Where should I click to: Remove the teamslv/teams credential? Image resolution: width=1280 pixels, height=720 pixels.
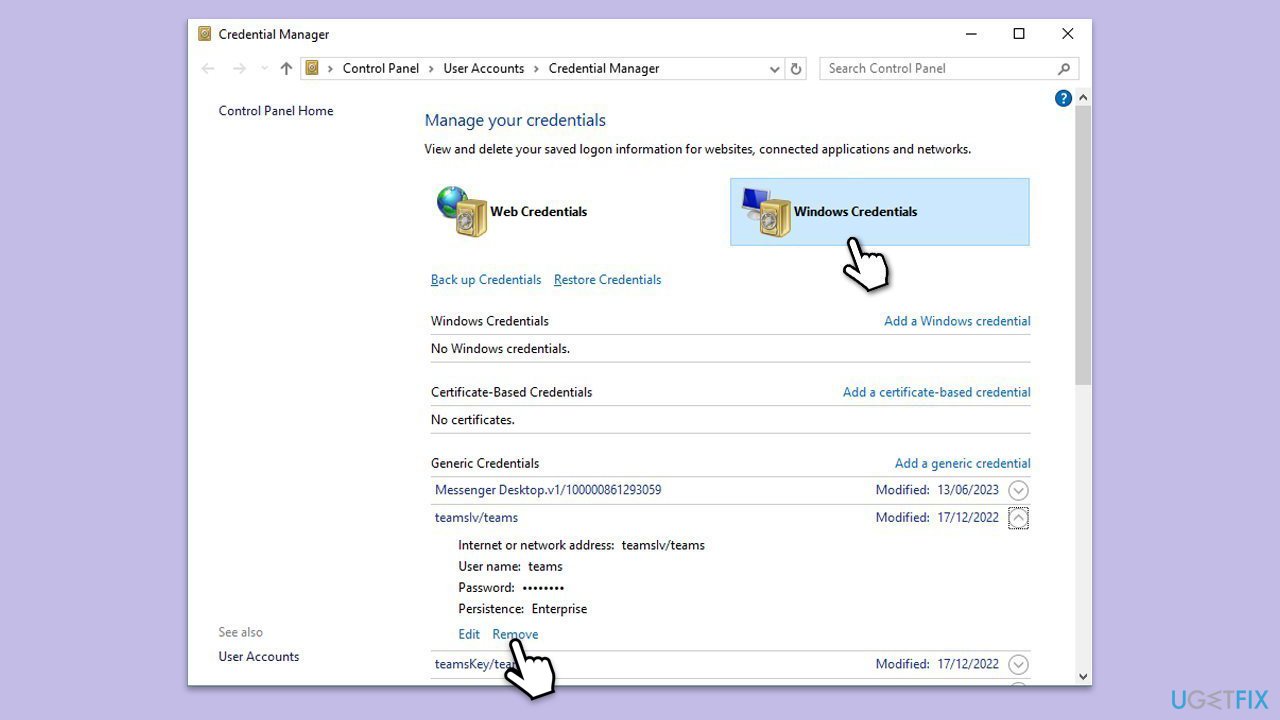tap(515, 634)
